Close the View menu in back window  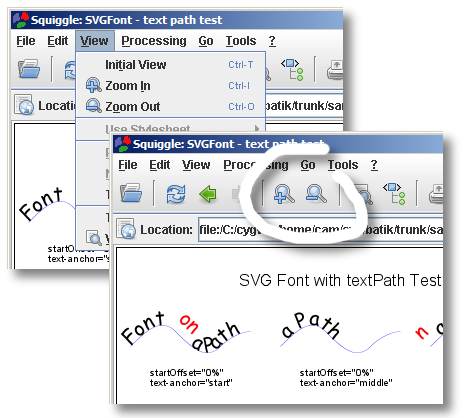[95, 41]
